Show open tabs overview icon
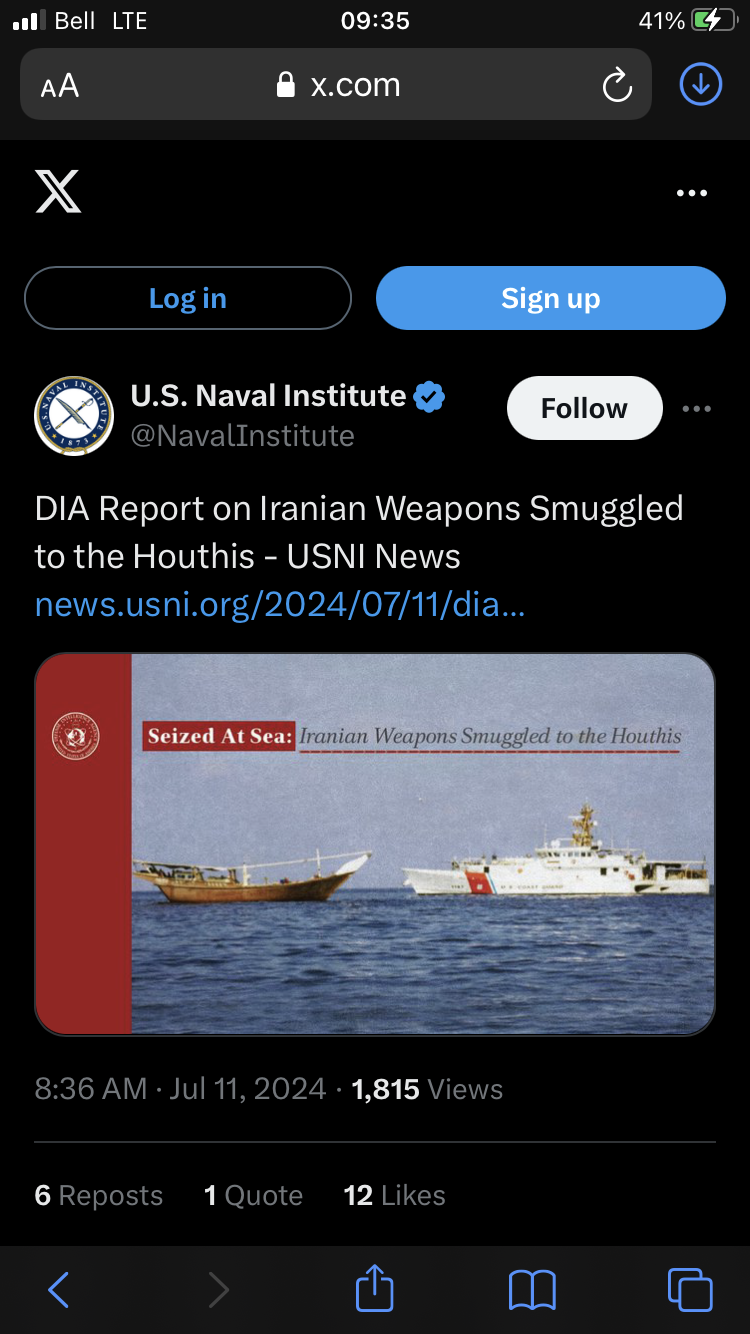 coord(690,1289)
